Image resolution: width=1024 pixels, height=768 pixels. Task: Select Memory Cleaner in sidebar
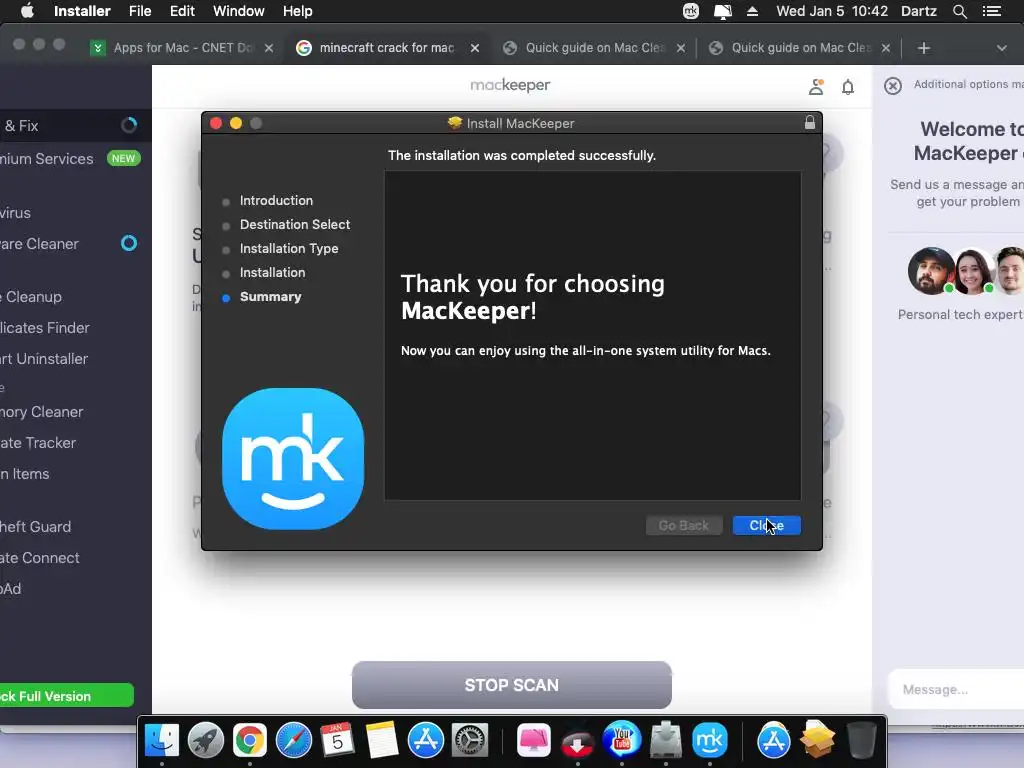pos(75,412)
